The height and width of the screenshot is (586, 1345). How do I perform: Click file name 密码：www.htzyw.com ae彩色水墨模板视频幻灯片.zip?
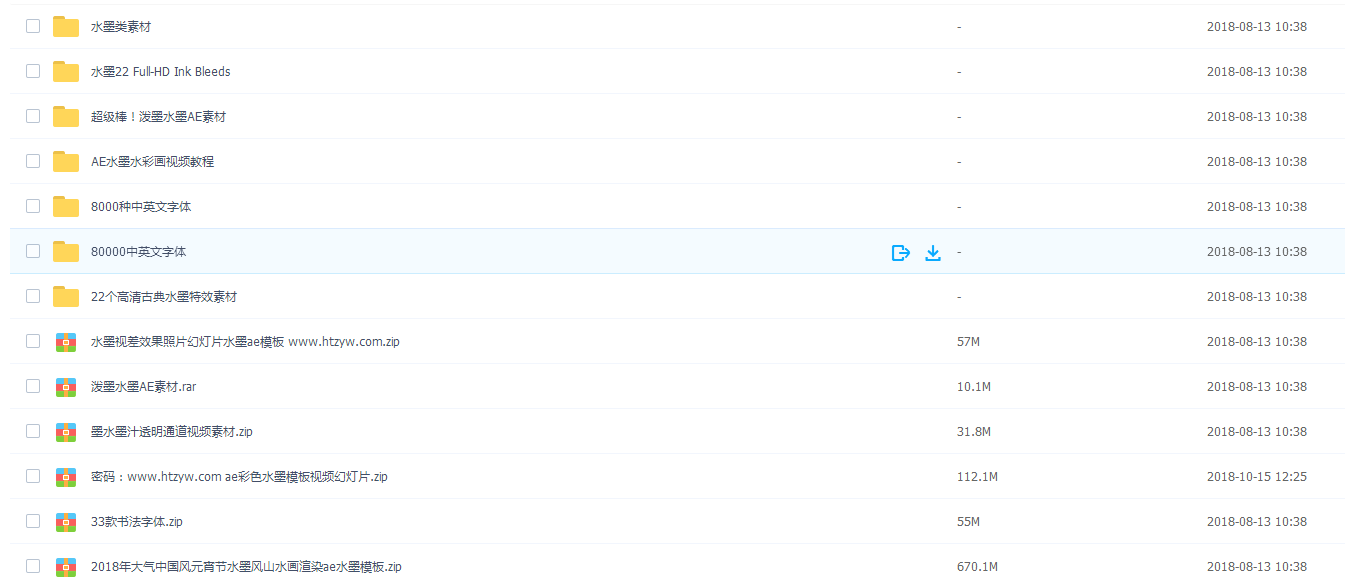pos(239,477)
